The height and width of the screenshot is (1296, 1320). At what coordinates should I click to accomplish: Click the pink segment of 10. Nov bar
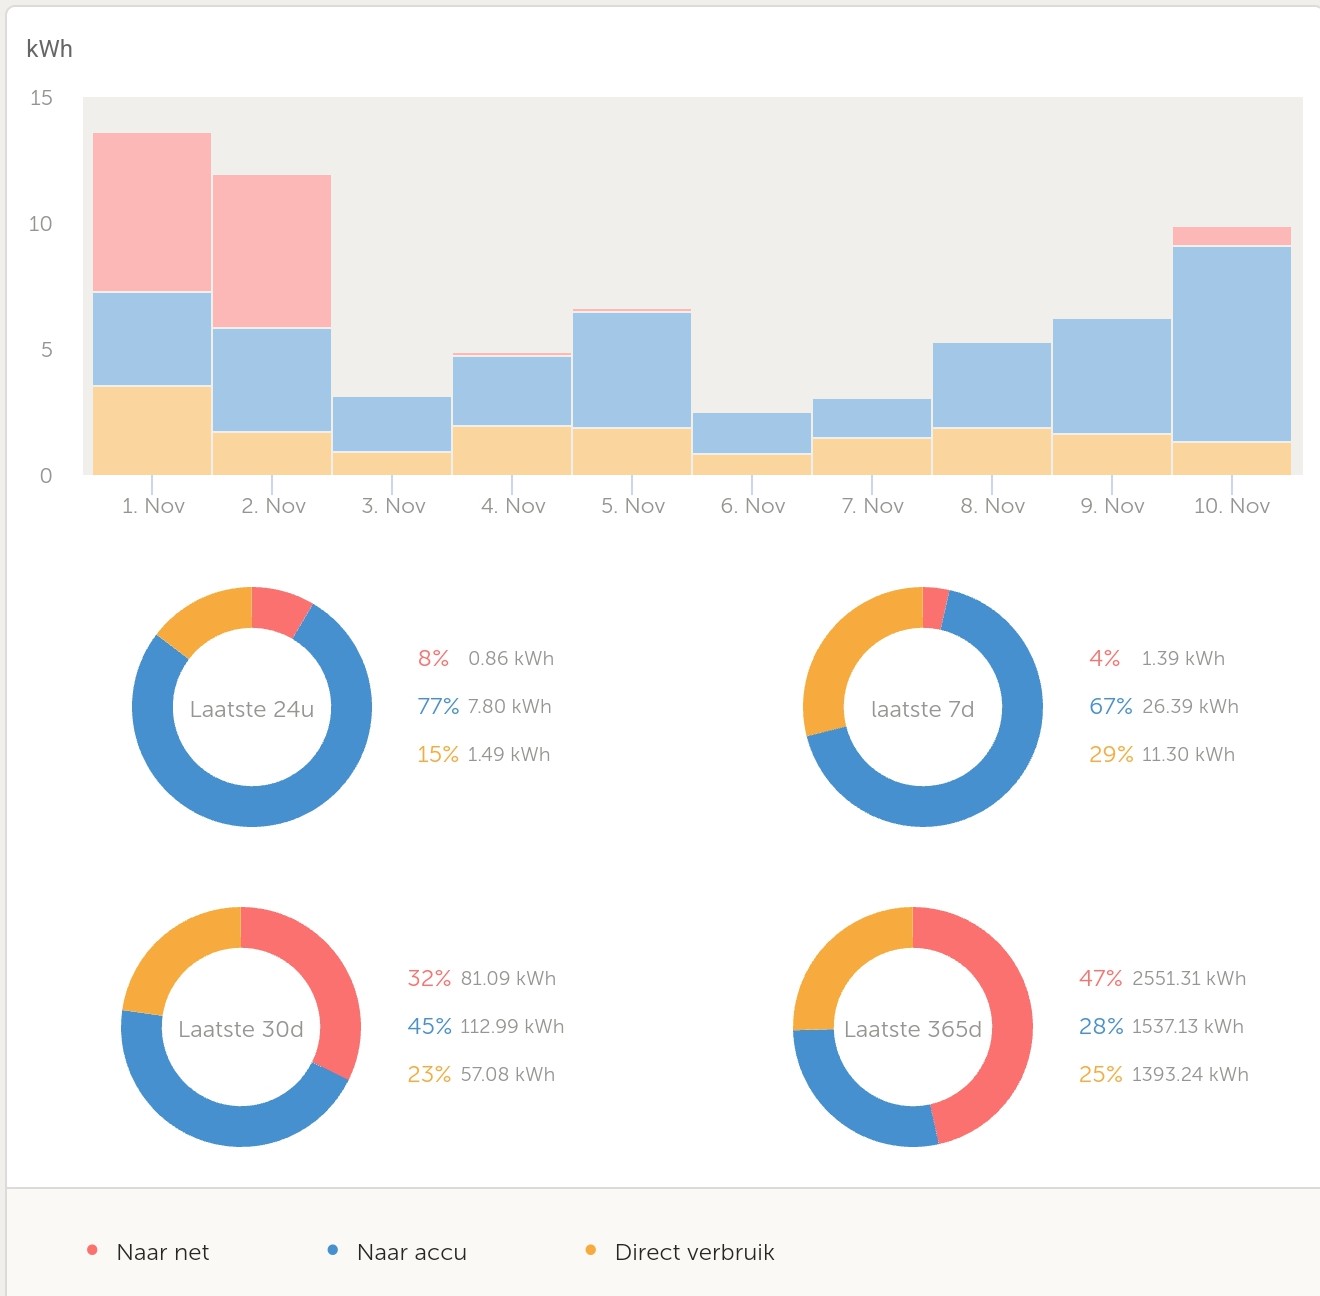(x=1232, y=236)
